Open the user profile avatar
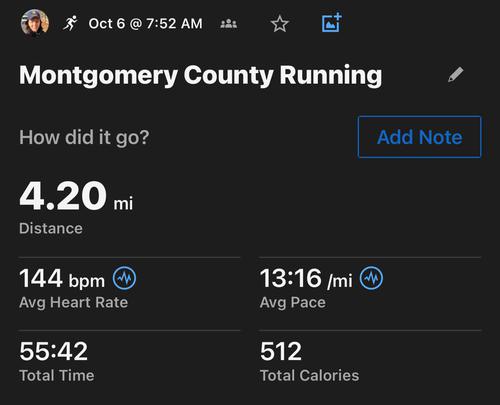Viewport: 500px width, 405px height. (35, 22)
